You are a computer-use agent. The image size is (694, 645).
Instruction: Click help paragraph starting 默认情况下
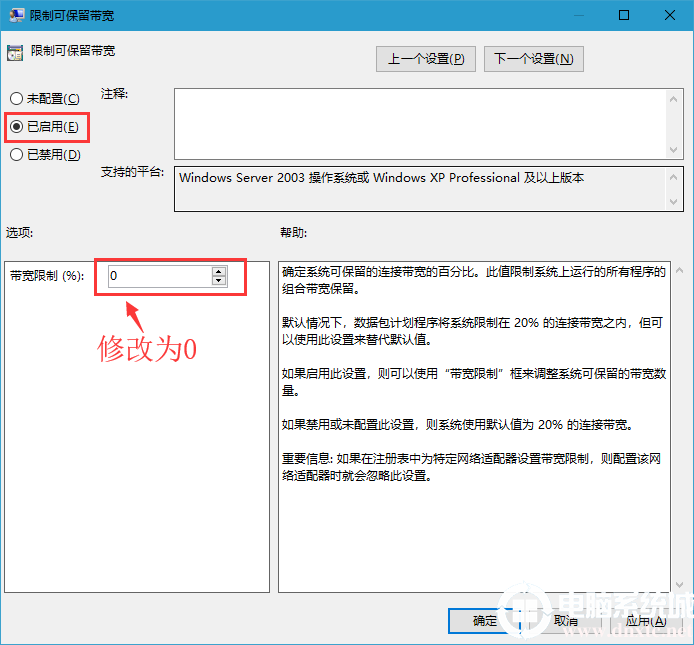(x=472, y=331)
